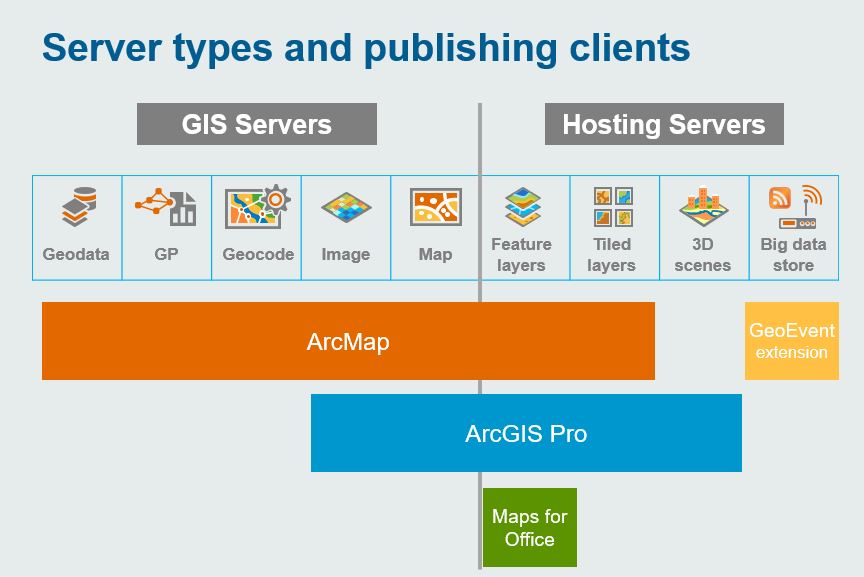Click the Big data store router icon

[795, 207]
